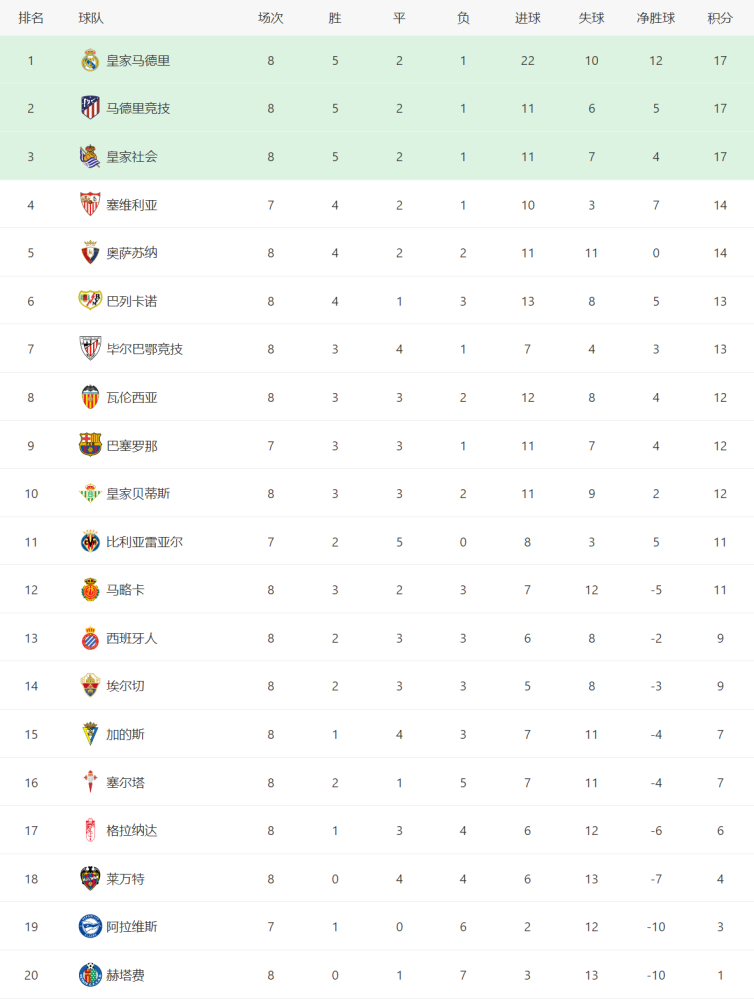Click the Atletico Madrid (马德里竞技) badge icon
Image resolution: width=754 pixels, height=1000 pixels.
pos(90,108)
